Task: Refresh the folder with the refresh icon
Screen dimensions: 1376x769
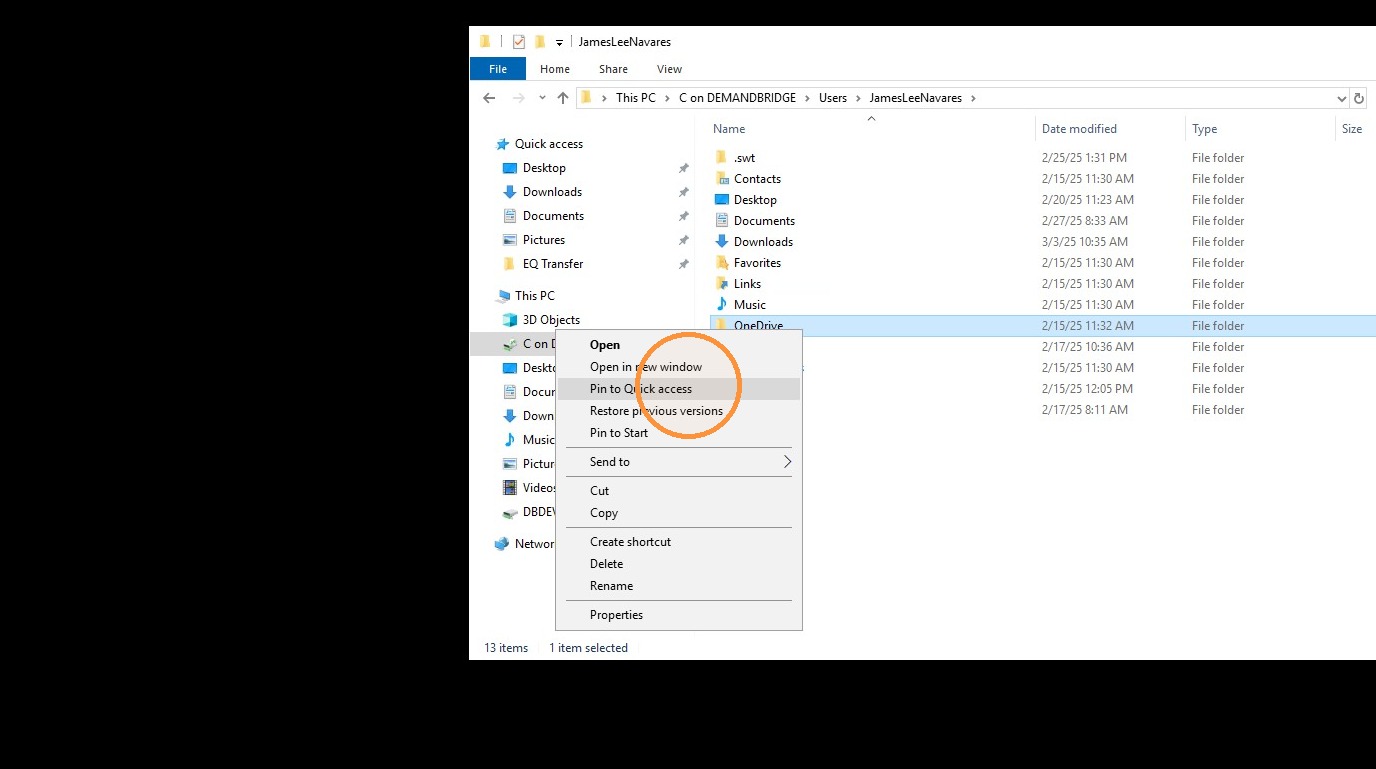Action: tap(1358, 98)
